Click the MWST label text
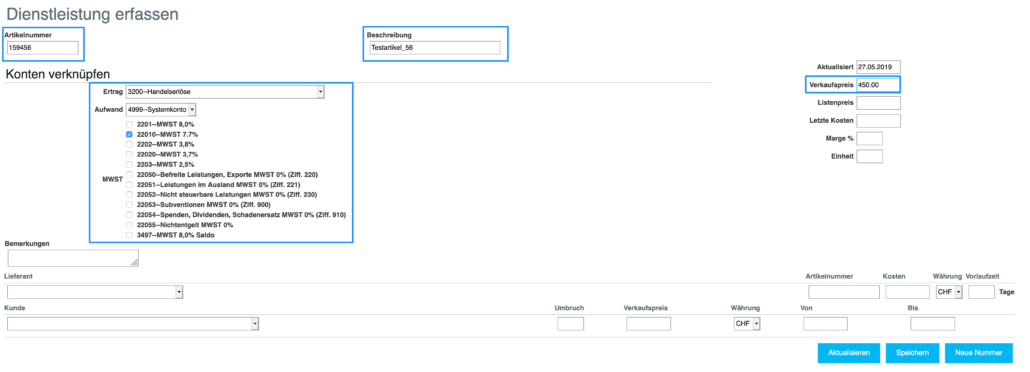 coord(112,179)
